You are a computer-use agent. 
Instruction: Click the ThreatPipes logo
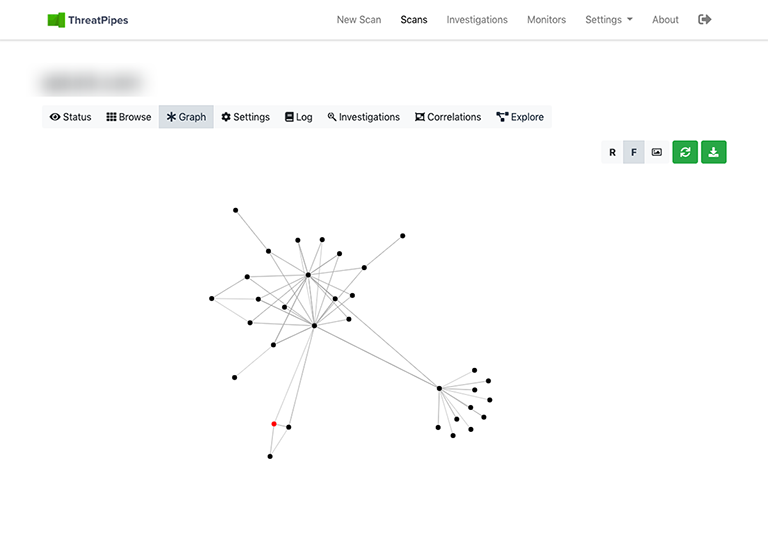[x=88, y=19]
